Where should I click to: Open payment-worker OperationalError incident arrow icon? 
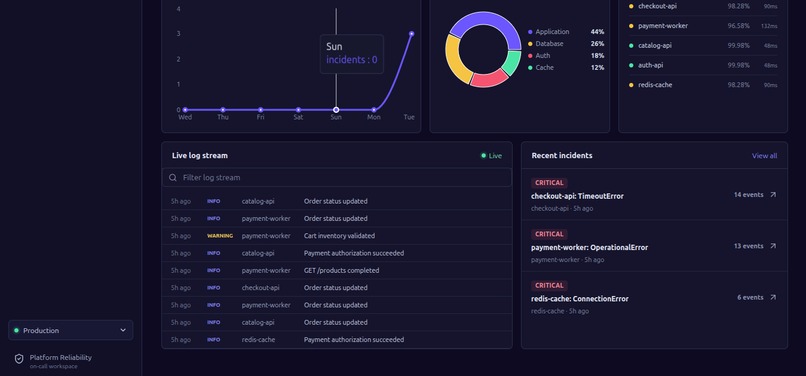[x=773, y=246]
